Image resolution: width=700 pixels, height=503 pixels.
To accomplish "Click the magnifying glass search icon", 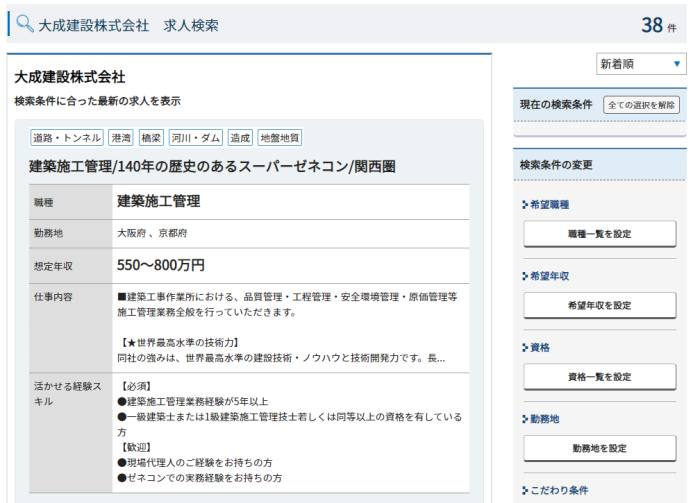I will 25,24.
